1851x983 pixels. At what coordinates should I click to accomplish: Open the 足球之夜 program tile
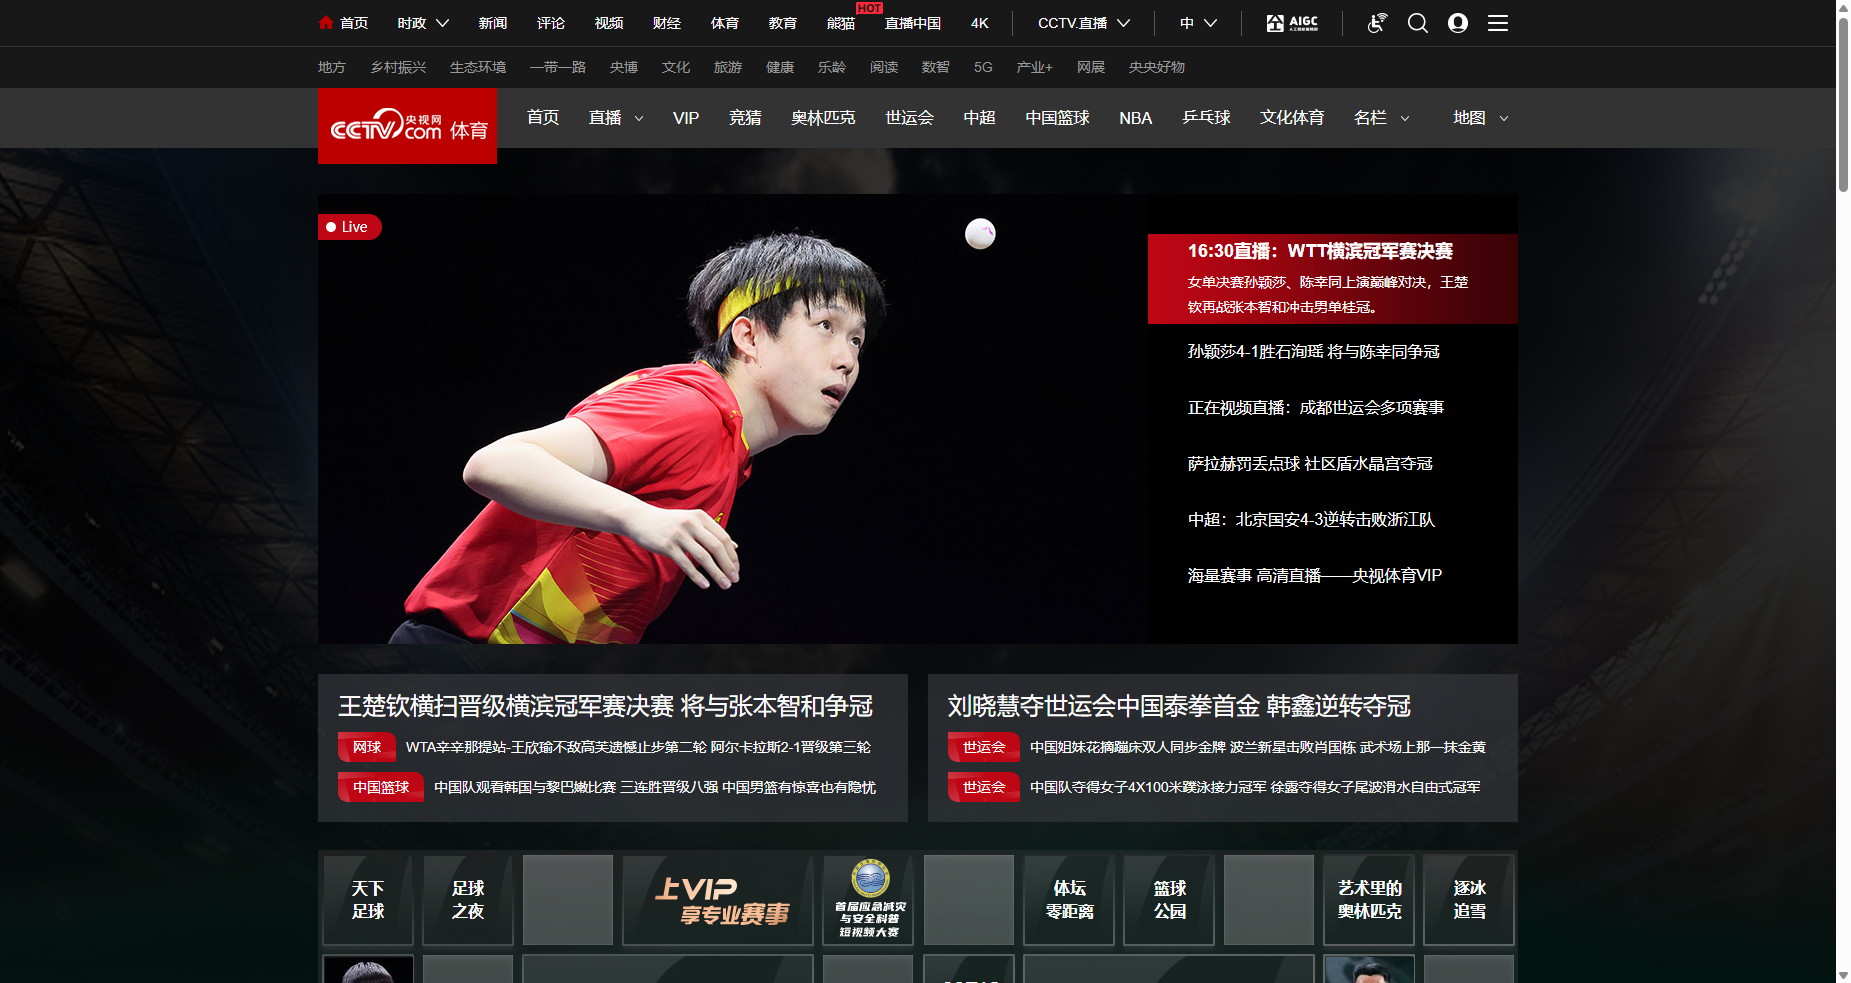[468, 900]
